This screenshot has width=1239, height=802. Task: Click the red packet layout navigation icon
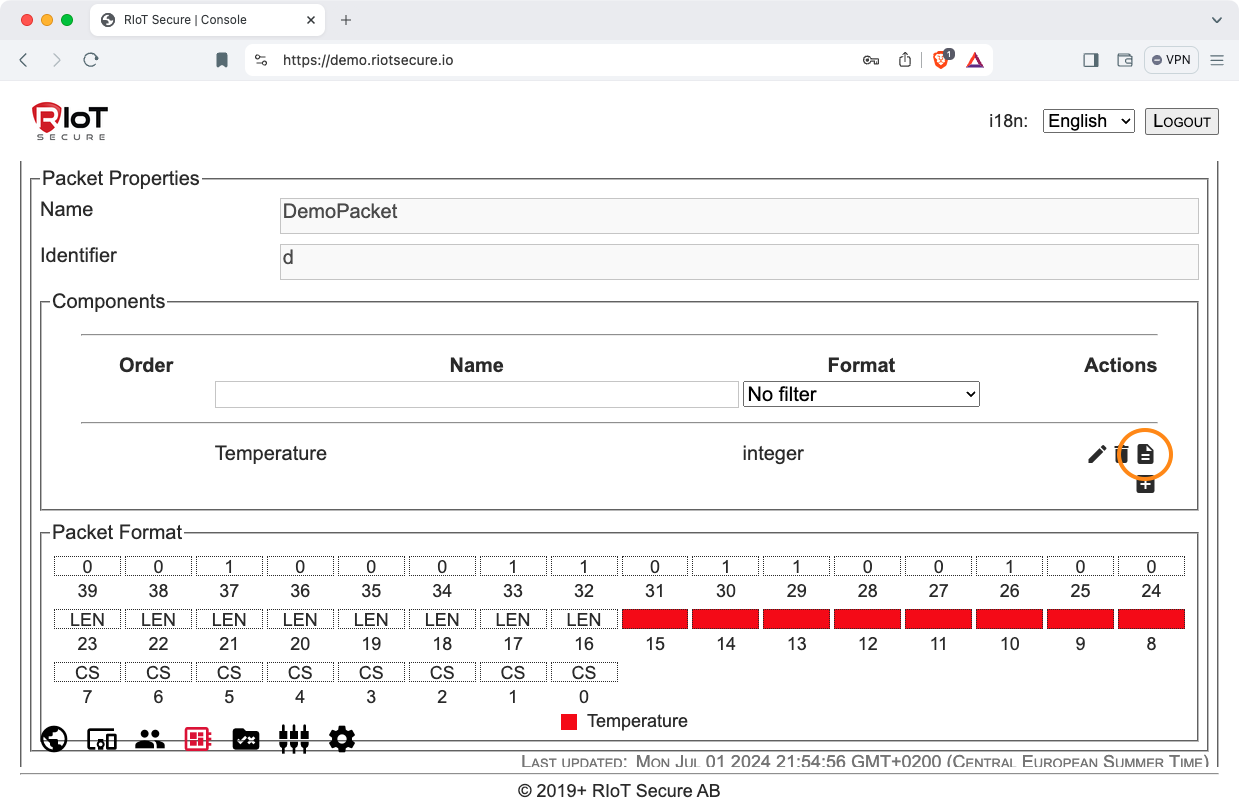197,739
